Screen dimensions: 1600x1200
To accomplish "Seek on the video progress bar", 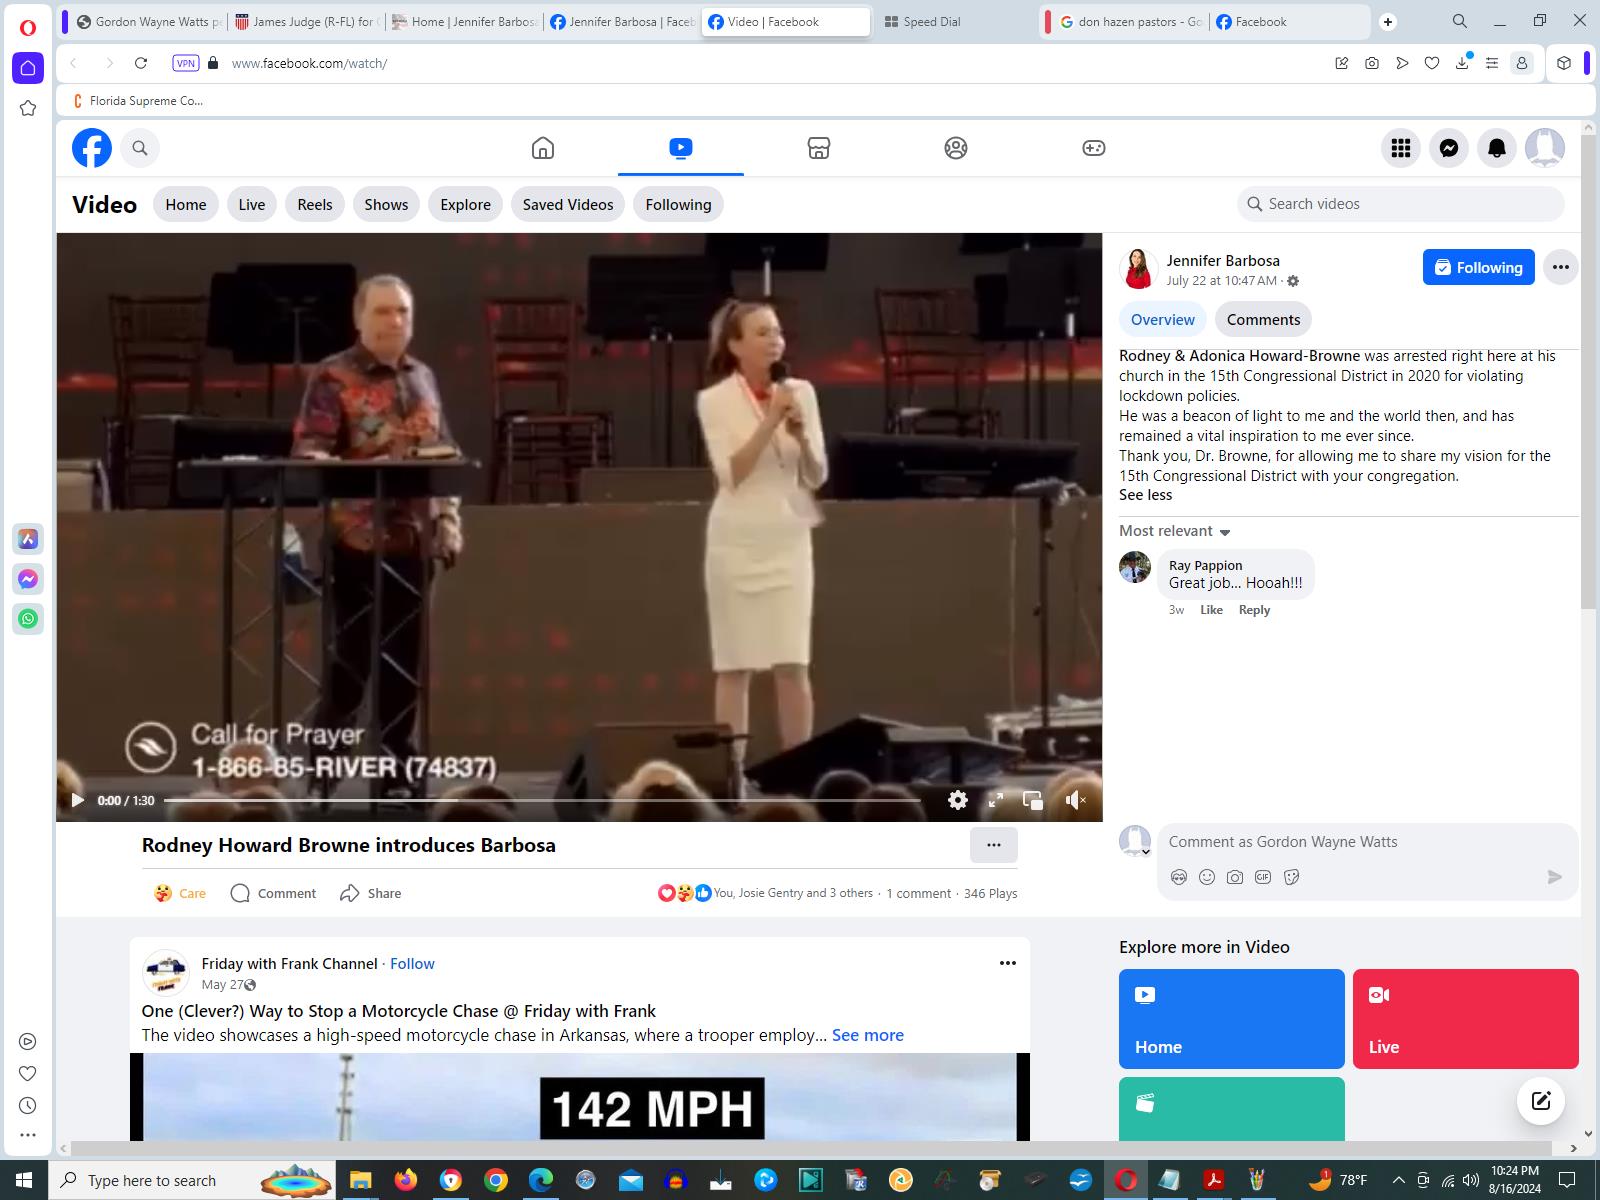I will [542, 800].
